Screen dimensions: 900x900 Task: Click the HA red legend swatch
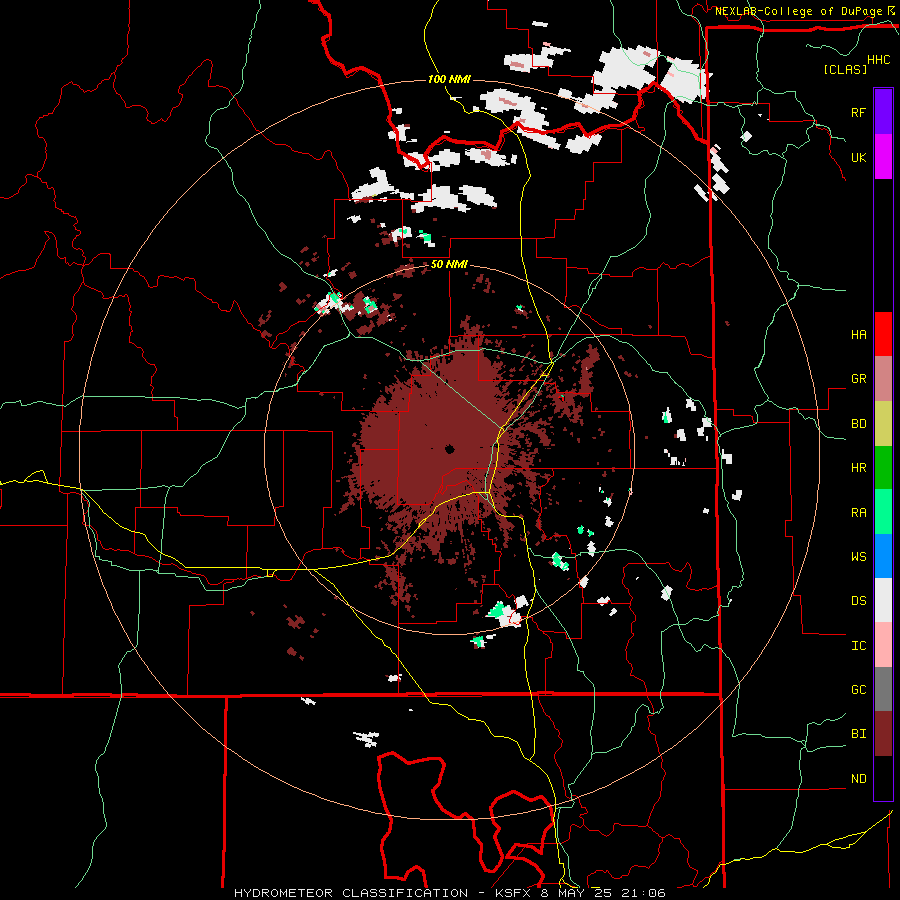click(x=883, y=334)
